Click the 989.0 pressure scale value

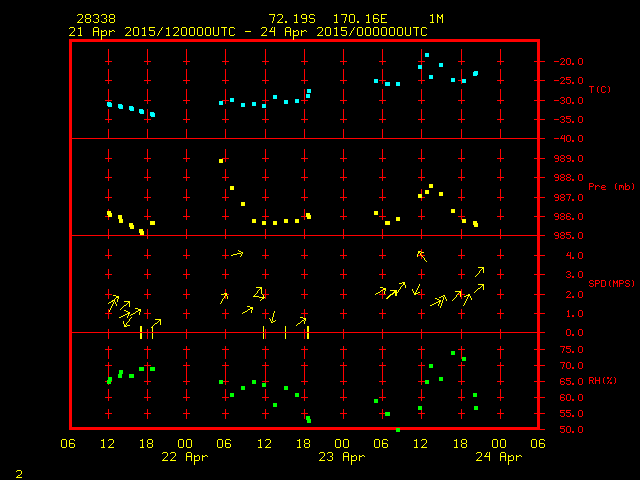click(x=566, y=159)
